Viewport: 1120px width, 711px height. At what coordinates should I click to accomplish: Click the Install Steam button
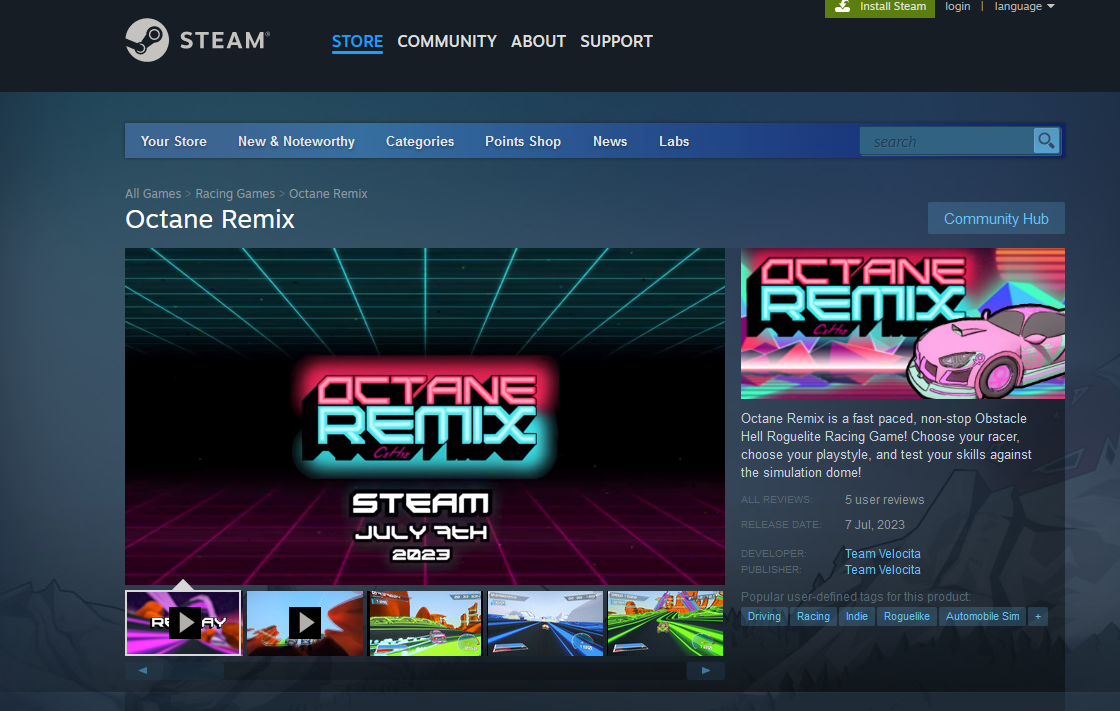click(x=880, y=7)
